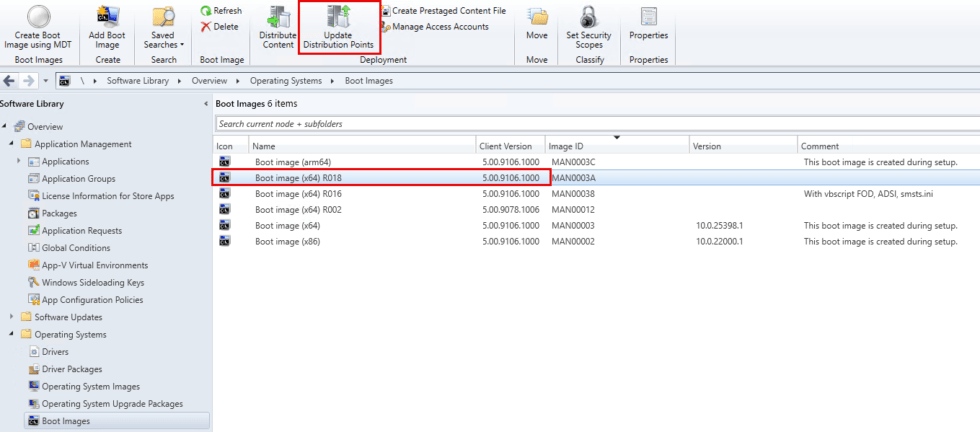Click the Move ribbon button
This screenshot has width=980, height=432.
point(537,24)
